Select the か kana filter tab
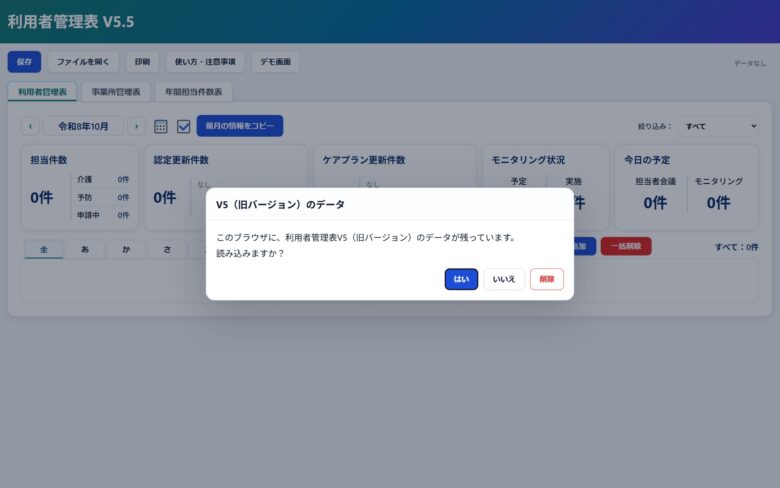This screenshot has height=488, width=780. [126, 249]
